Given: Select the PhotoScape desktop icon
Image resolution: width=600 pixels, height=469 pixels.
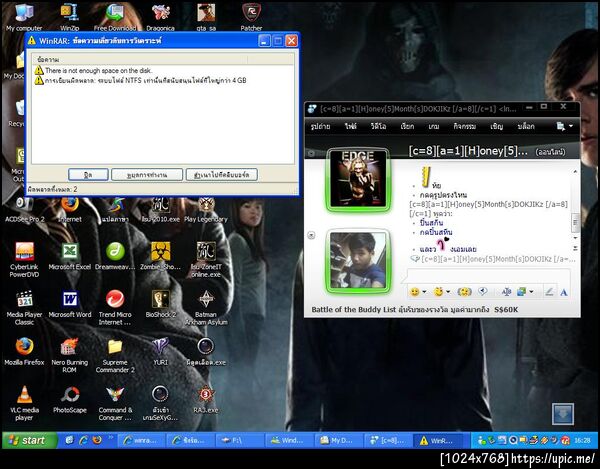Looking at the screenshot, I should click(70, 399).
